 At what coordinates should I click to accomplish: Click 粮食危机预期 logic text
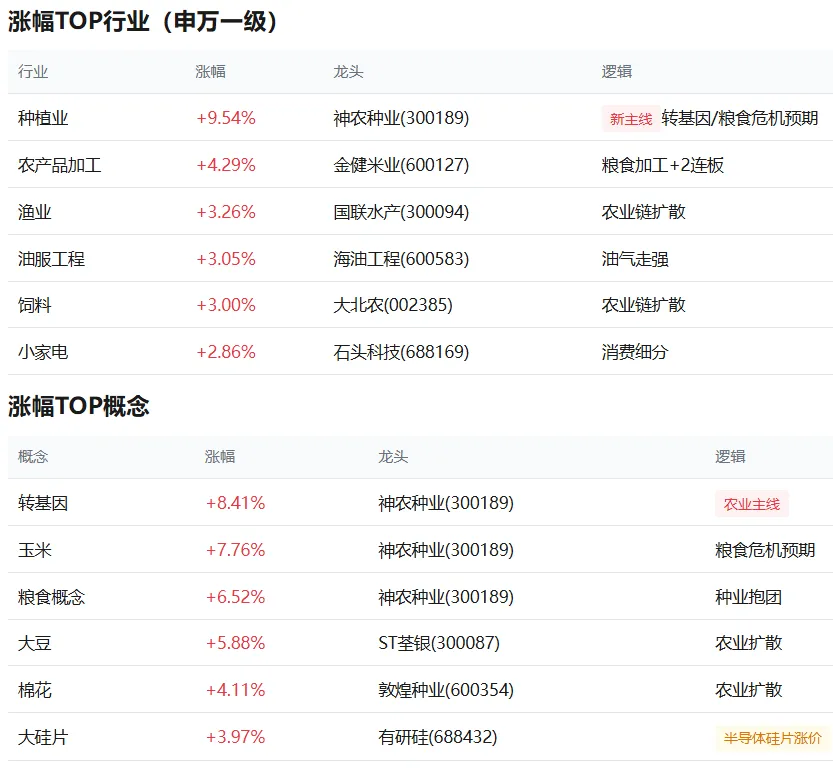[765, 550]
